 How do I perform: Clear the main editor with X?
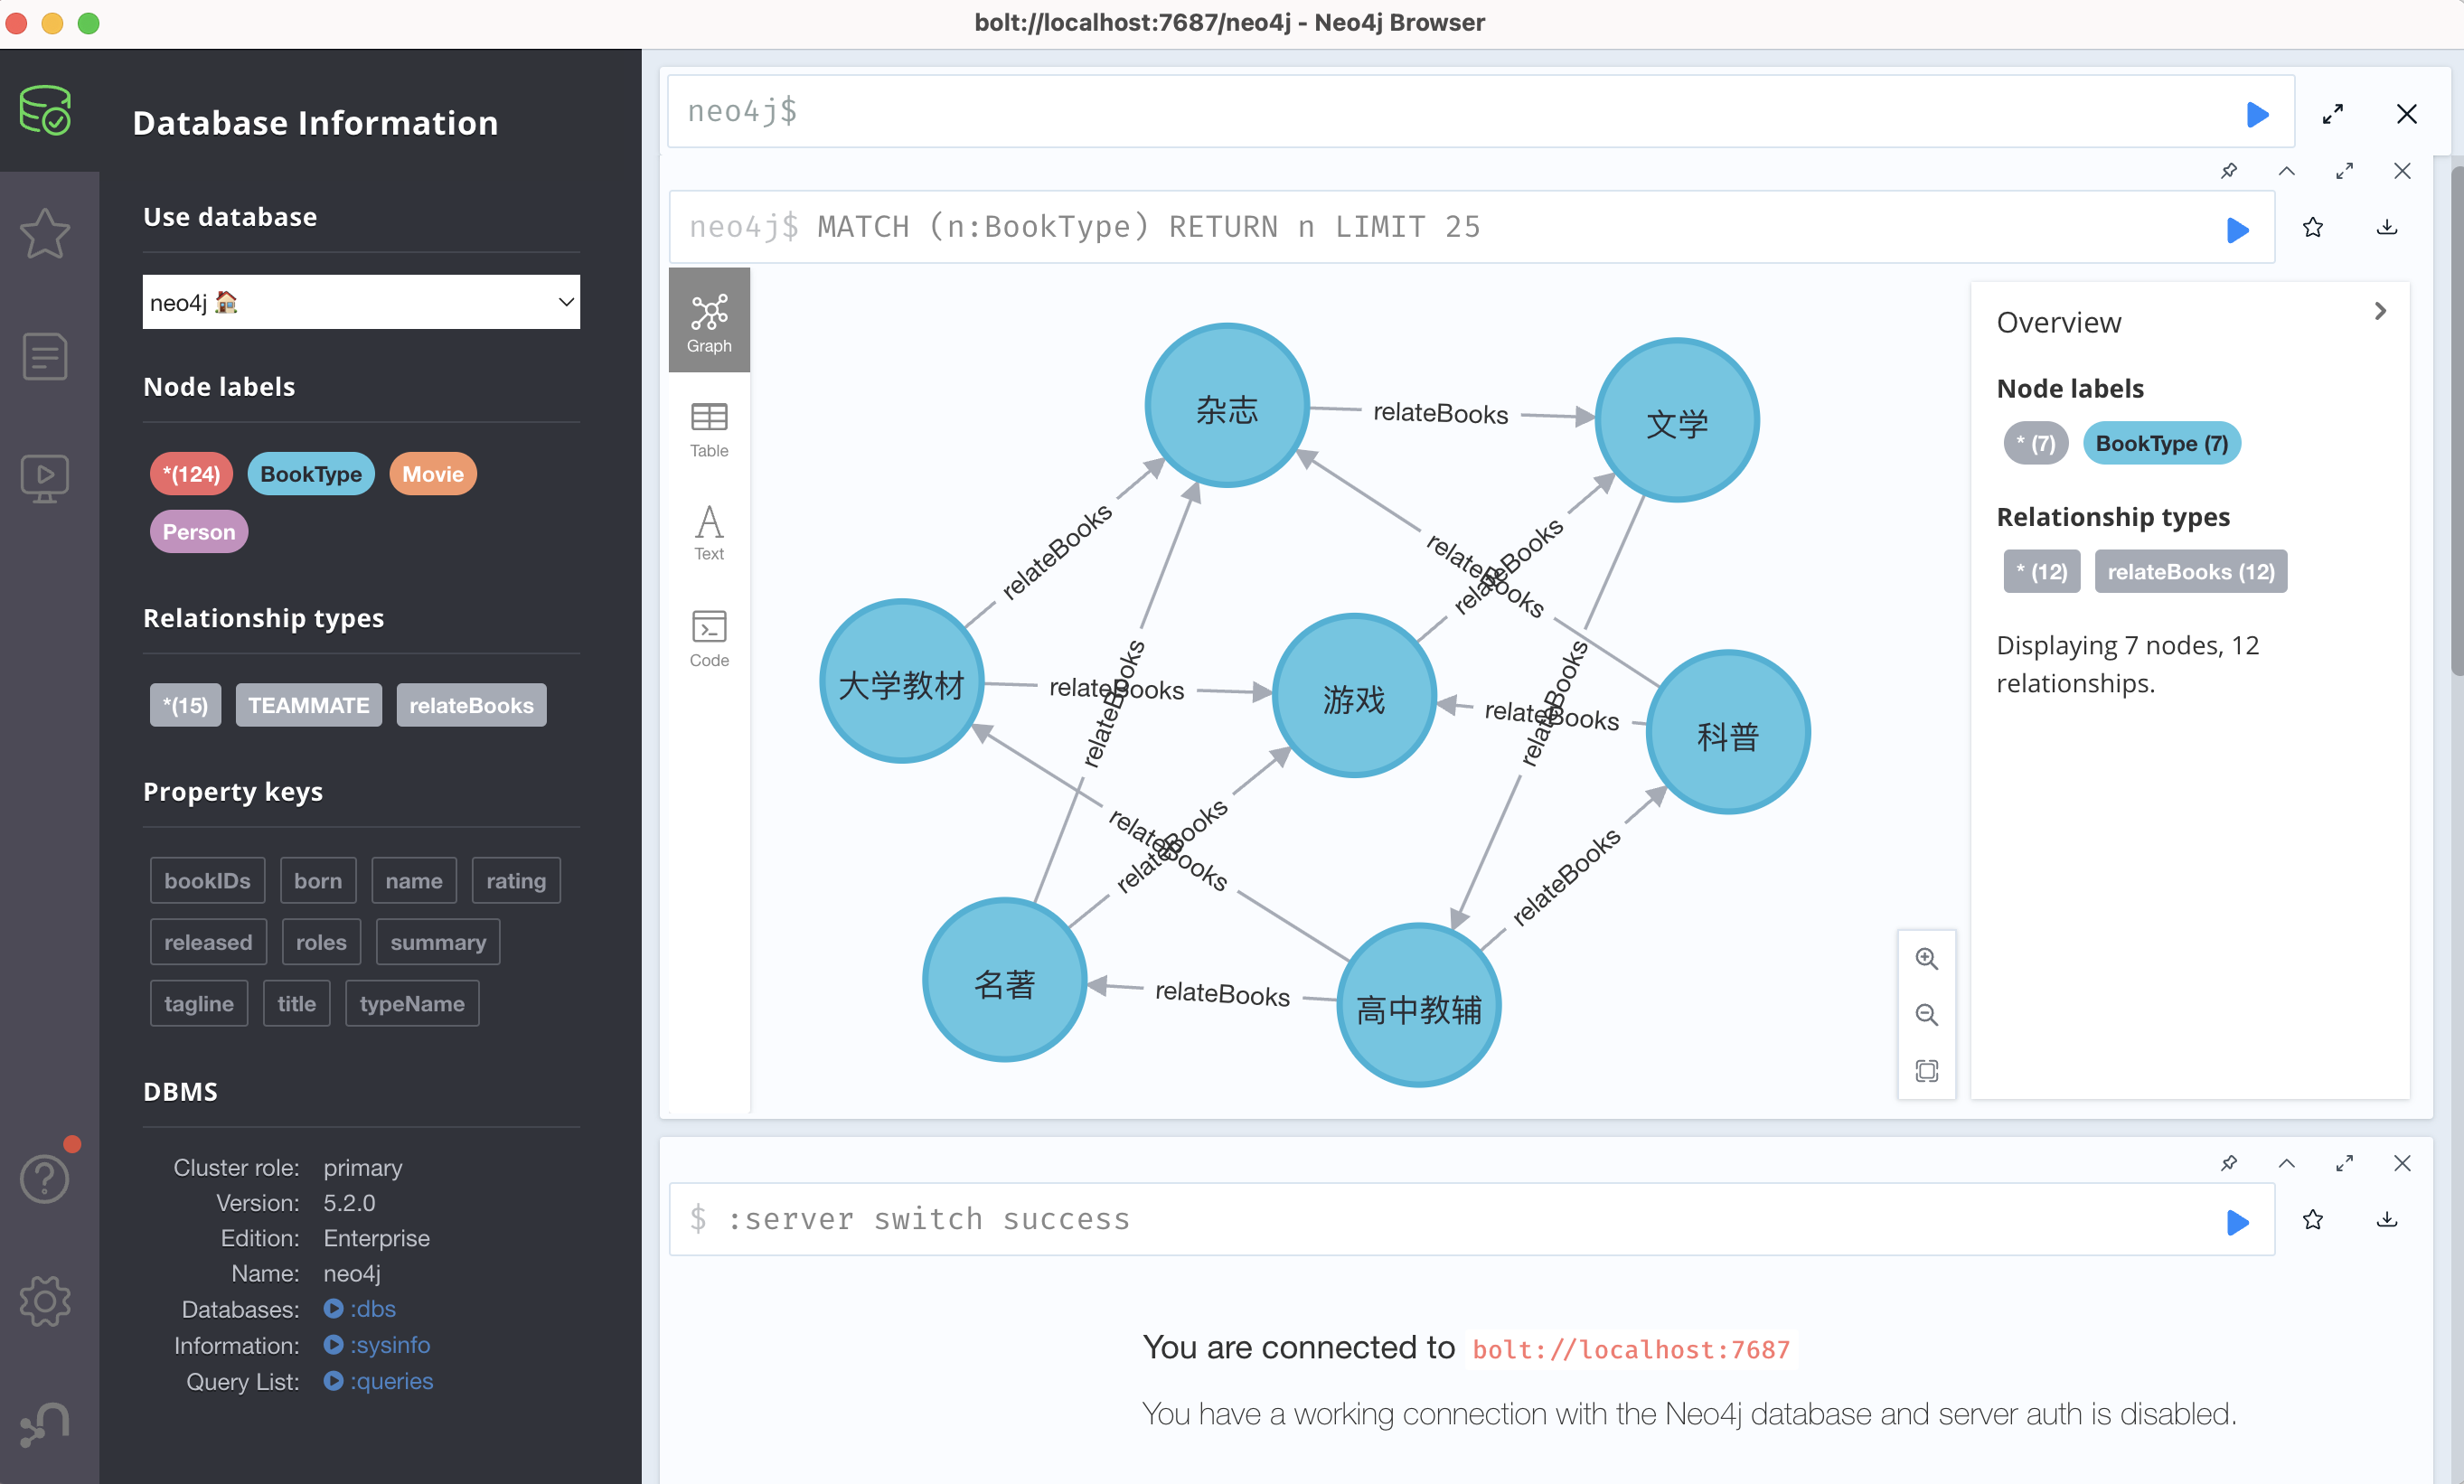point(2406,114)
